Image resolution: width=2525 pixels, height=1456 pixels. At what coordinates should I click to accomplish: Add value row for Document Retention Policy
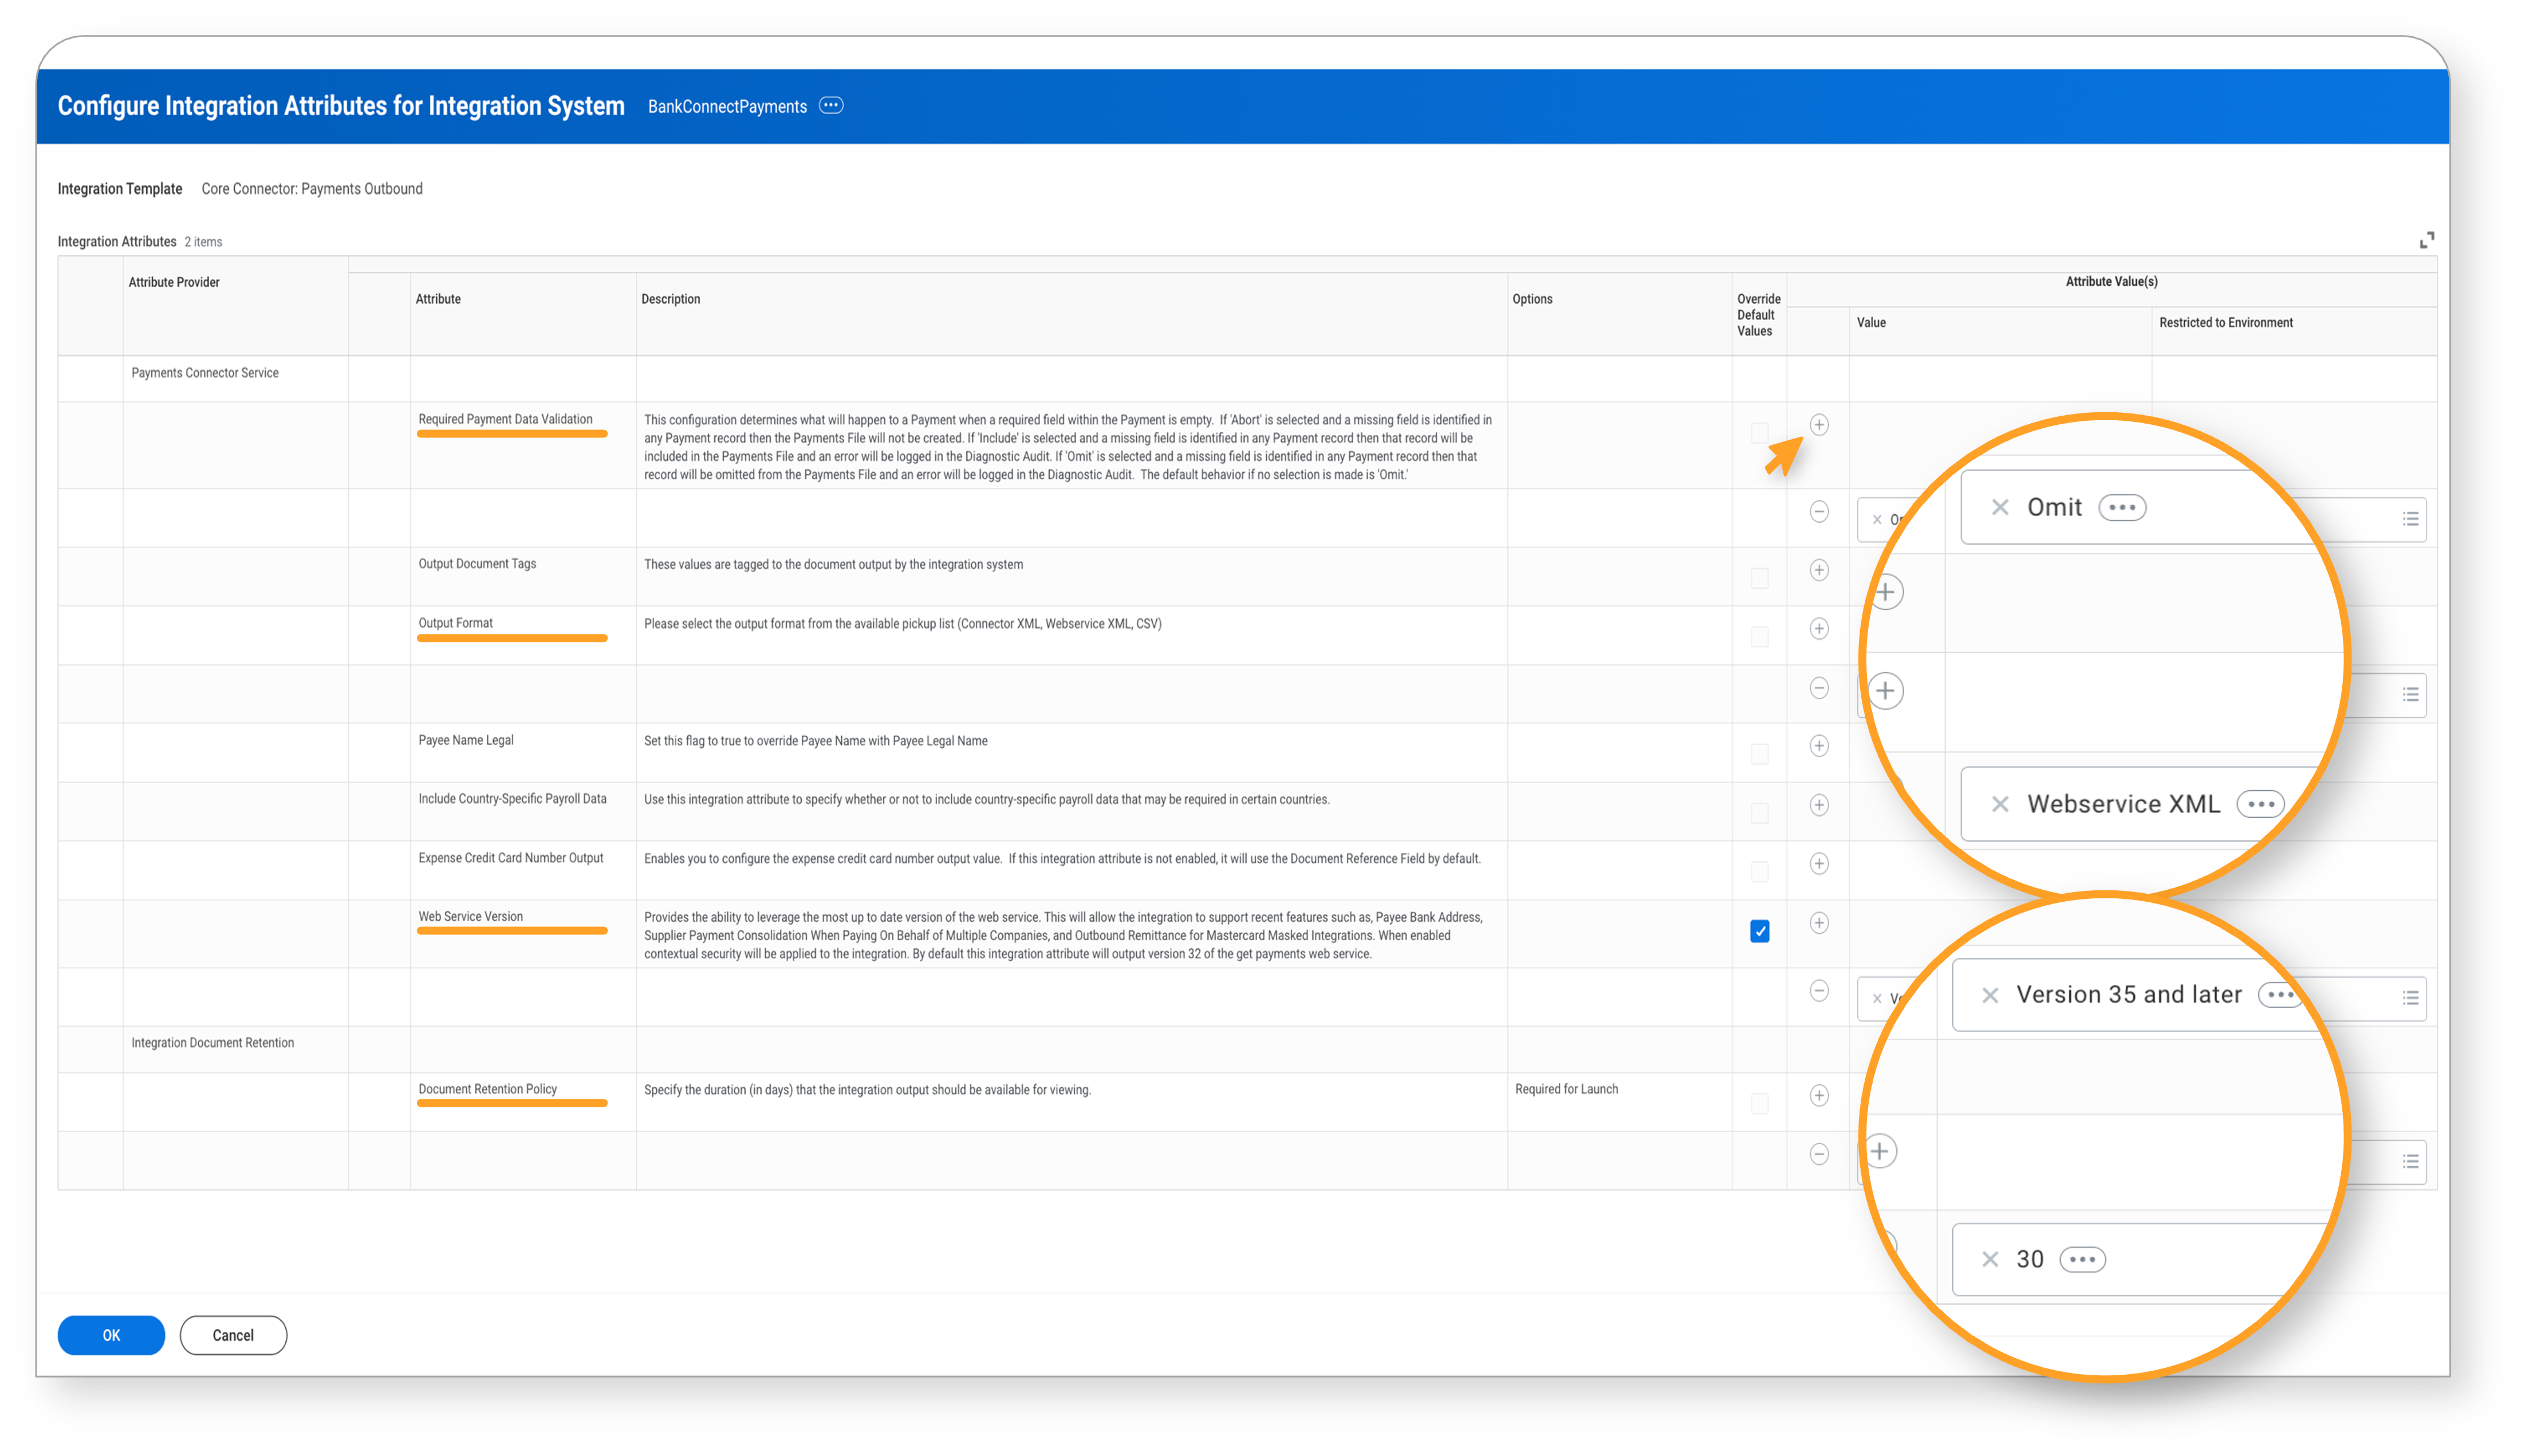tap(1818, 1096)
